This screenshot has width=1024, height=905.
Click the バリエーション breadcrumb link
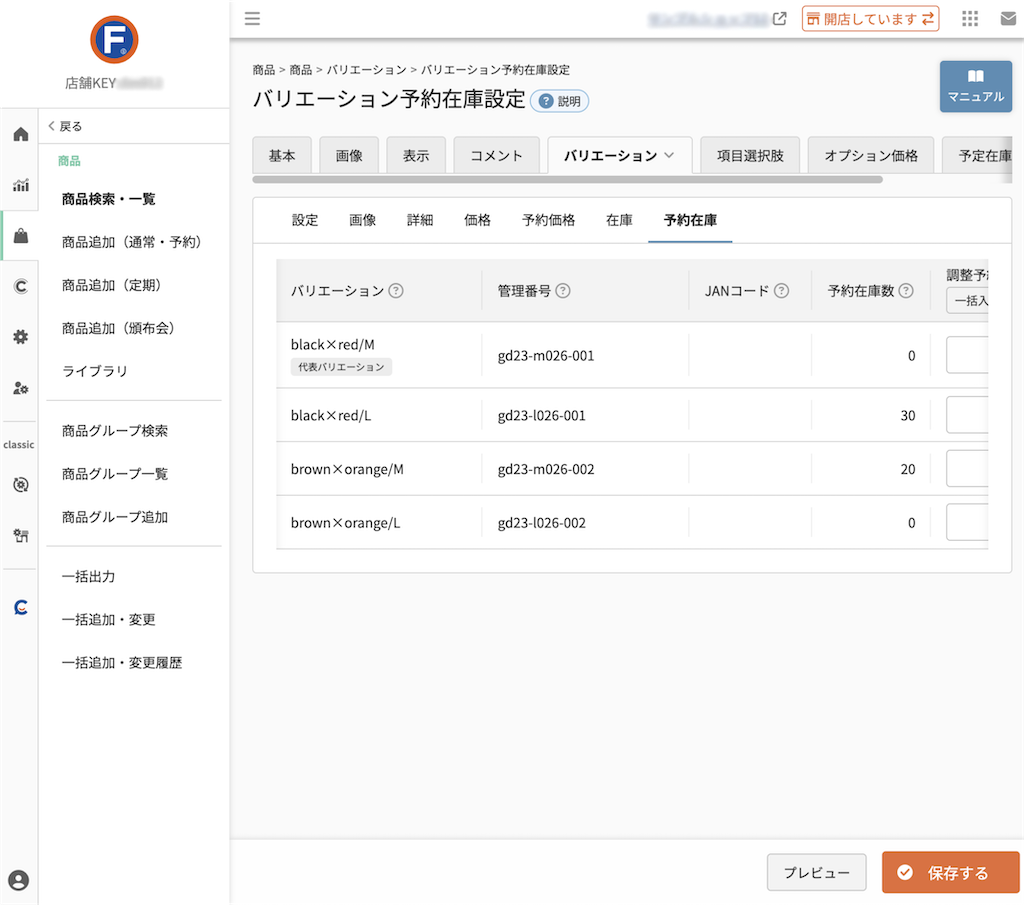pyautogui.click(x=366, y=70)
